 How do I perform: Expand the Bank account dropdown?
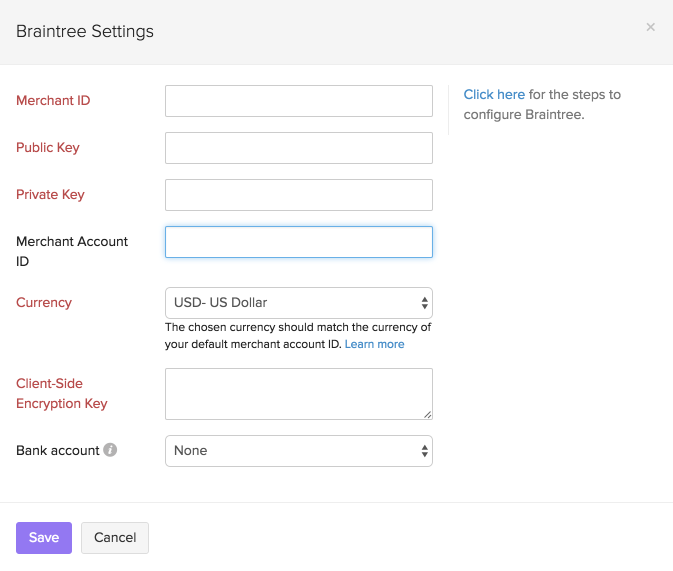click(298, 451)
